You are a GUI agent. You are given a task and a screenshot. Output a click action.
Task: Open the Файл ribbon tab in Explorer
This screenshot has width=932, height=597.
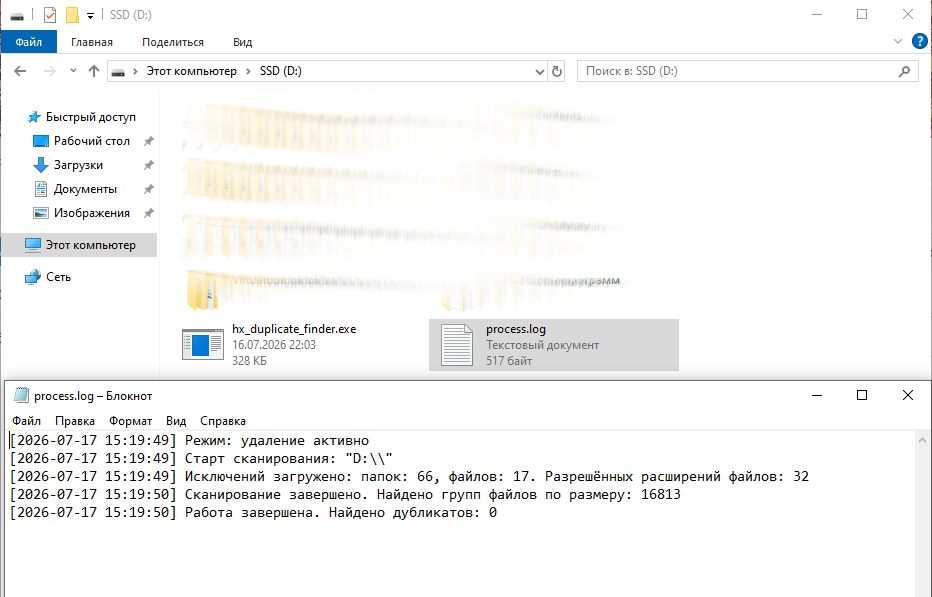click(x=29, y=42)
